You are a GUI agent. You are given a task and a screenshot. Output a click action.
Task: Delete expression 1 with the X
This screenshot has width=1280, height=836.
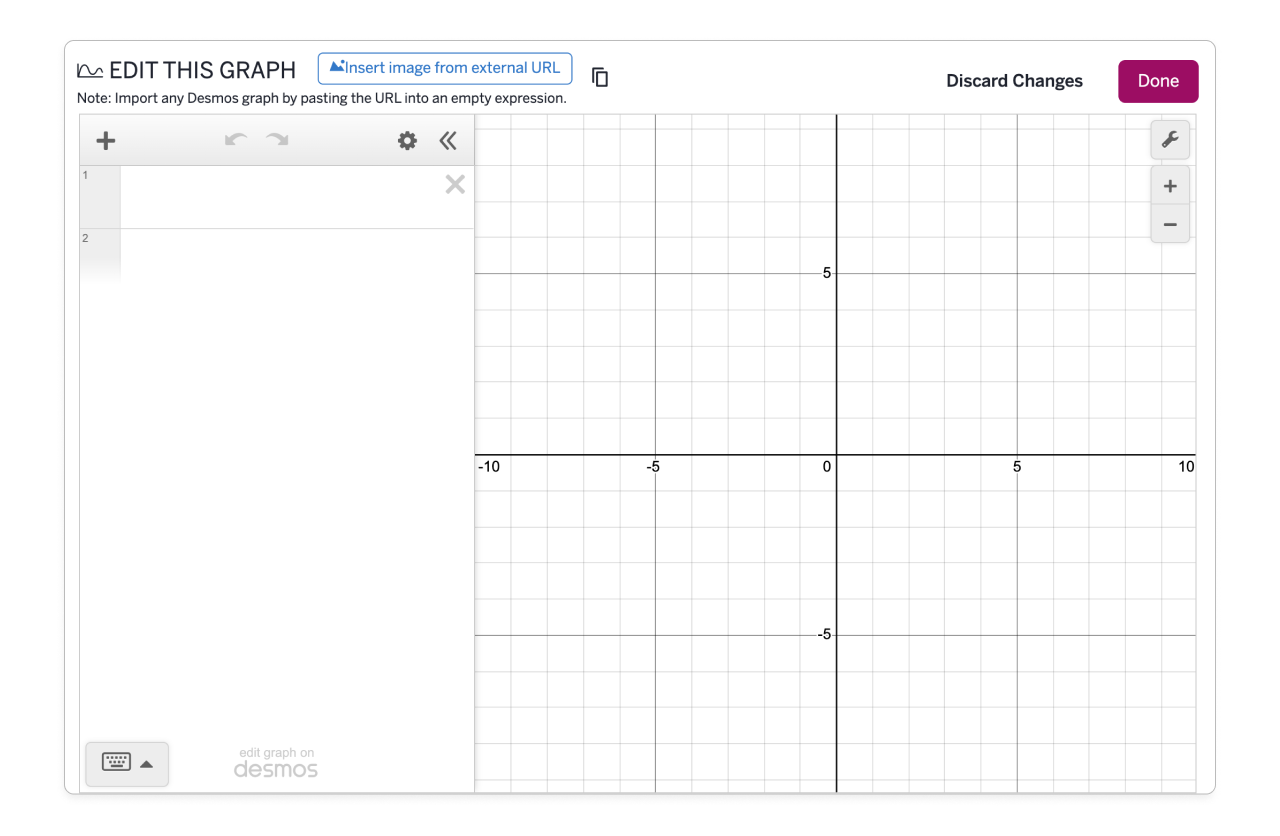455,184
